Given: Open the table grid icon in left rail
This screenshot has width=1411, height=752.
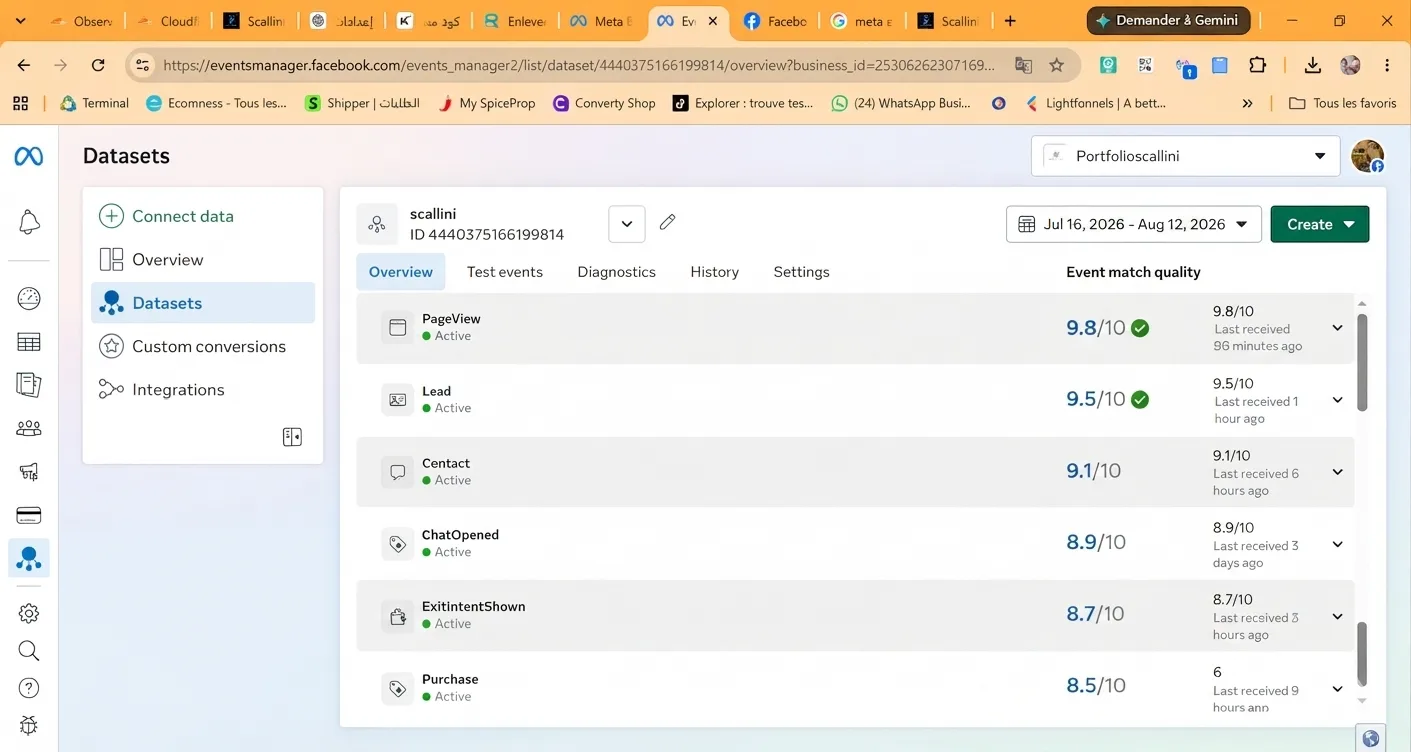Looking at the screenshot, I should [29, 342].
